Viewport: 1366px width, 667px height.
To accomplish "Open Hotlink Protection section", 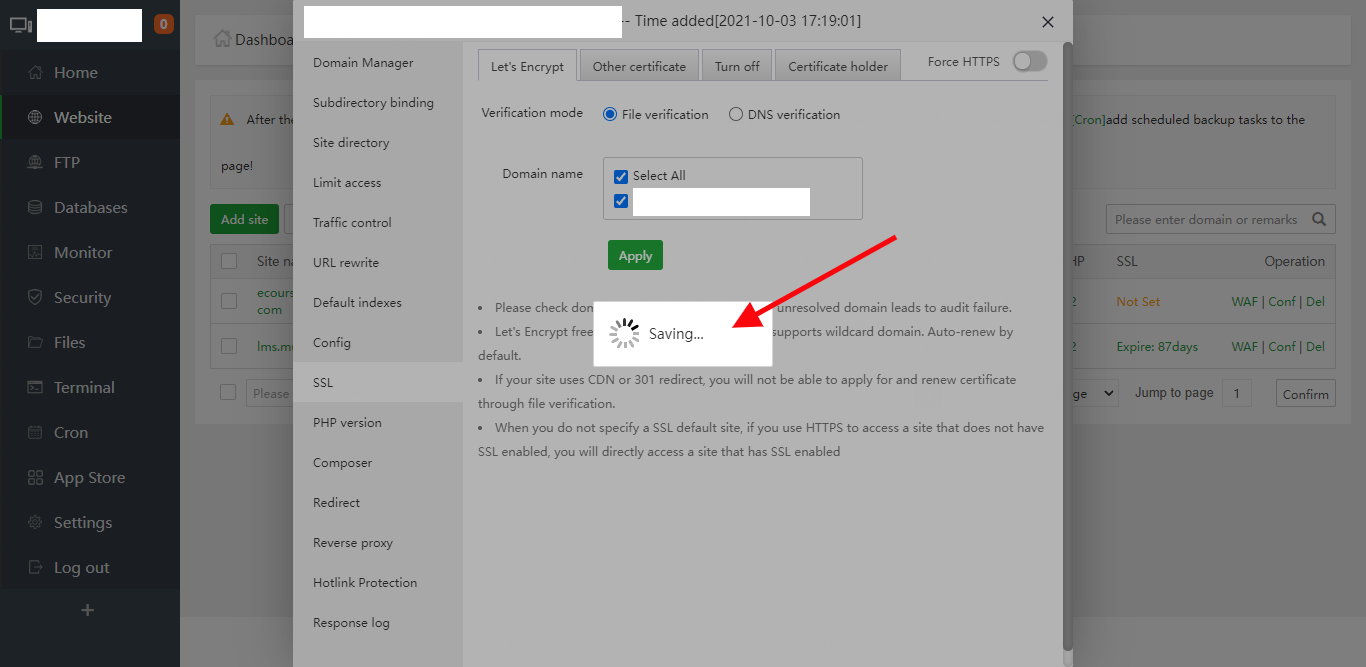I will [x=378, y=582].
